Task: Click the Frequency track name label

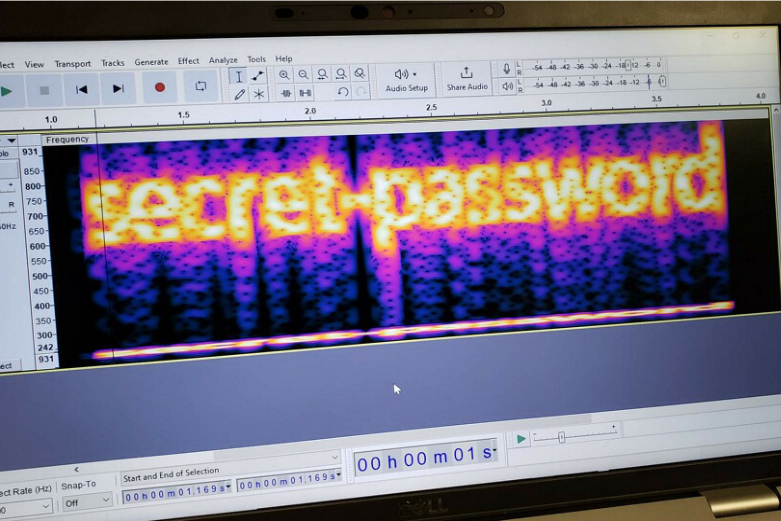Action: [x=67, y=139]
